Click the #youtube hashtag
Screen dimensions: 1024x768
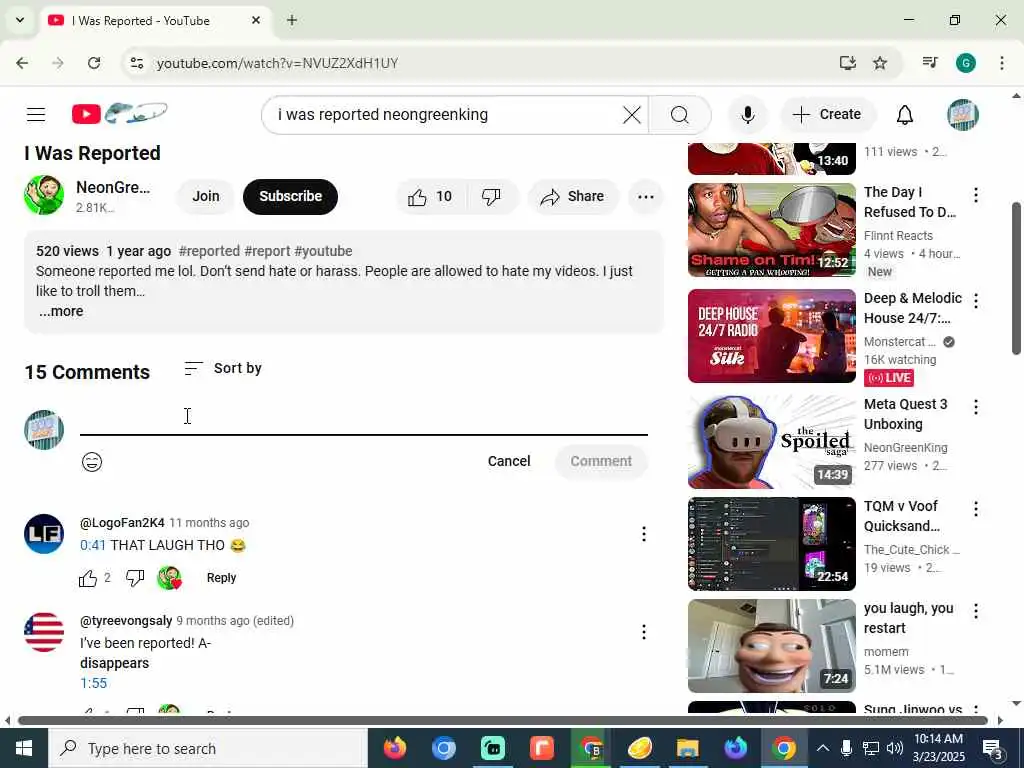coord(323,251)
